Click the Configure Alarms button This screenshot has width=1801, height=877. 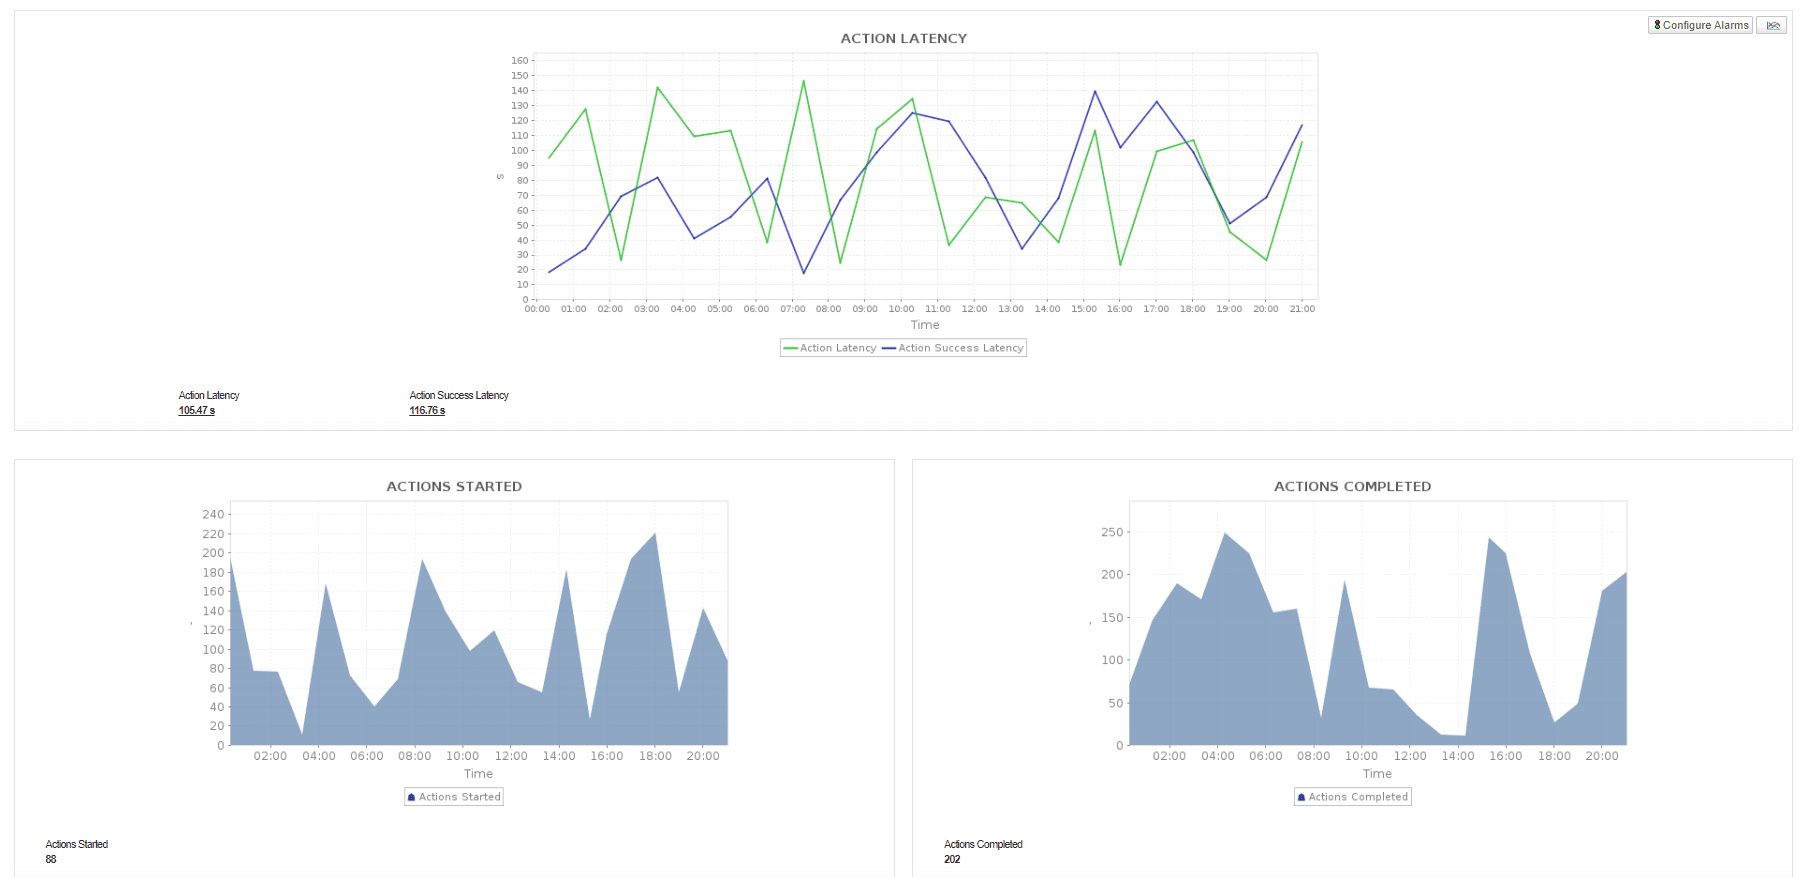coord(1700,25)
